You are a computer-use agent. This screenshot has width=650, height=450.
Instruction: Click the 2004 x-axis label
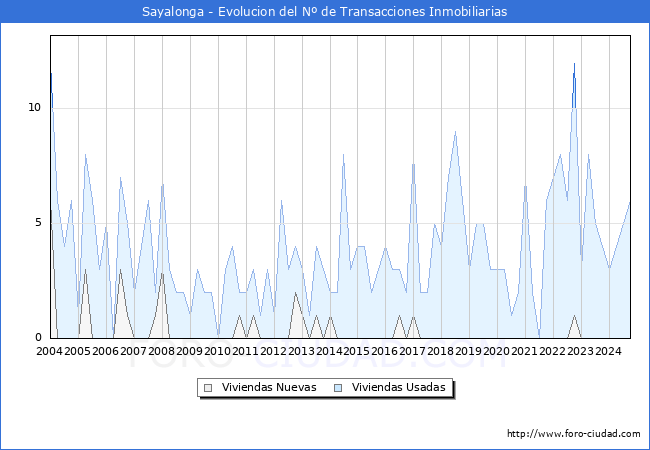point(49,351)
